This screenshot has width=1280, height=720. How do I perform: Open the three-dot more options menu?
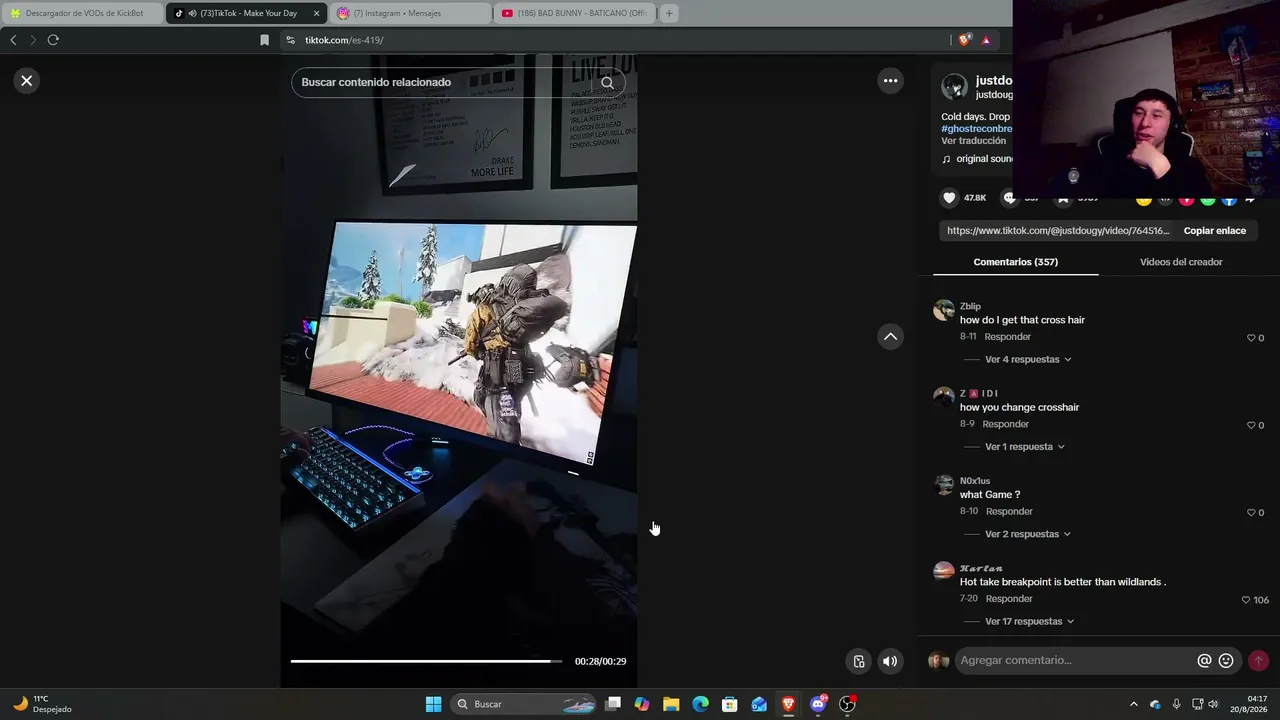(890, 81)
